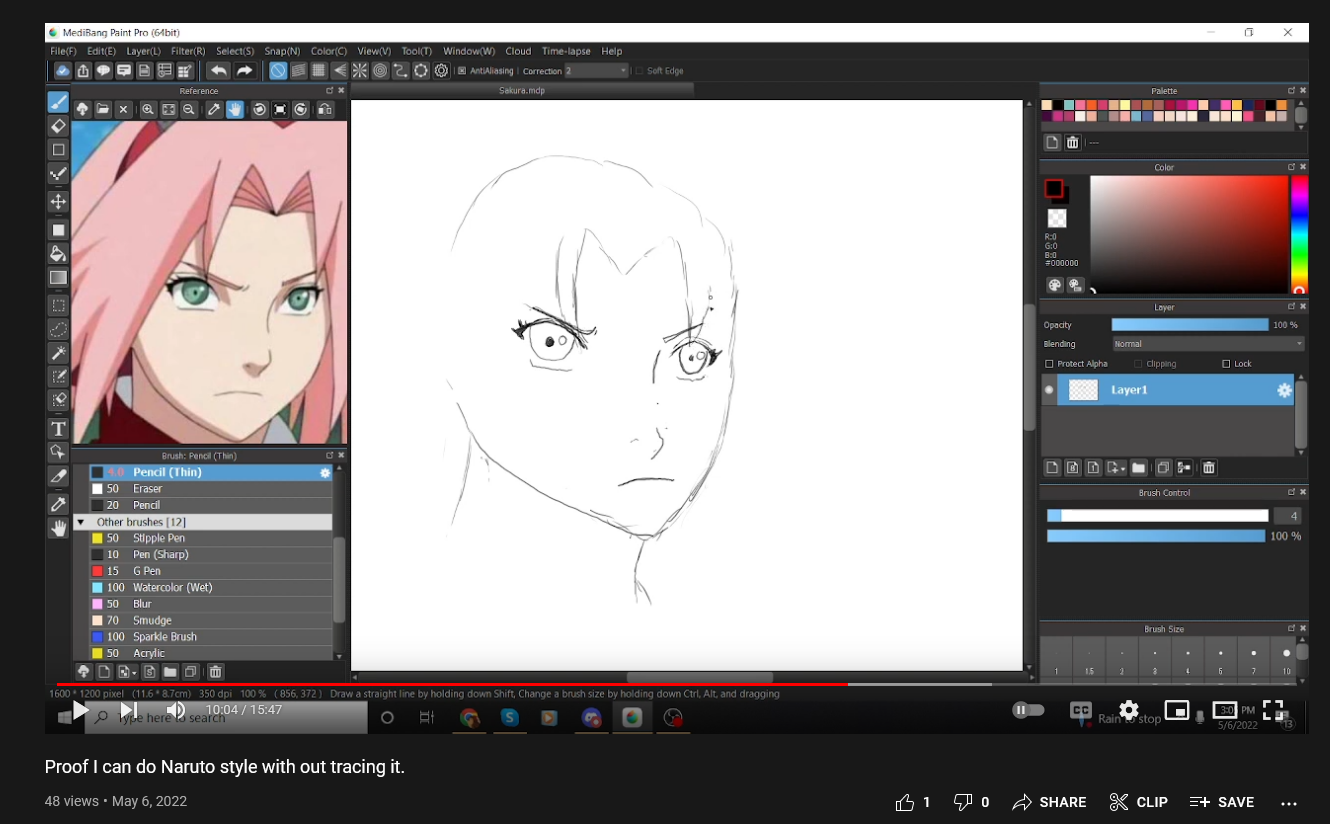
Task: Toggle YouTube autoplay switch
Action: 1028,710
